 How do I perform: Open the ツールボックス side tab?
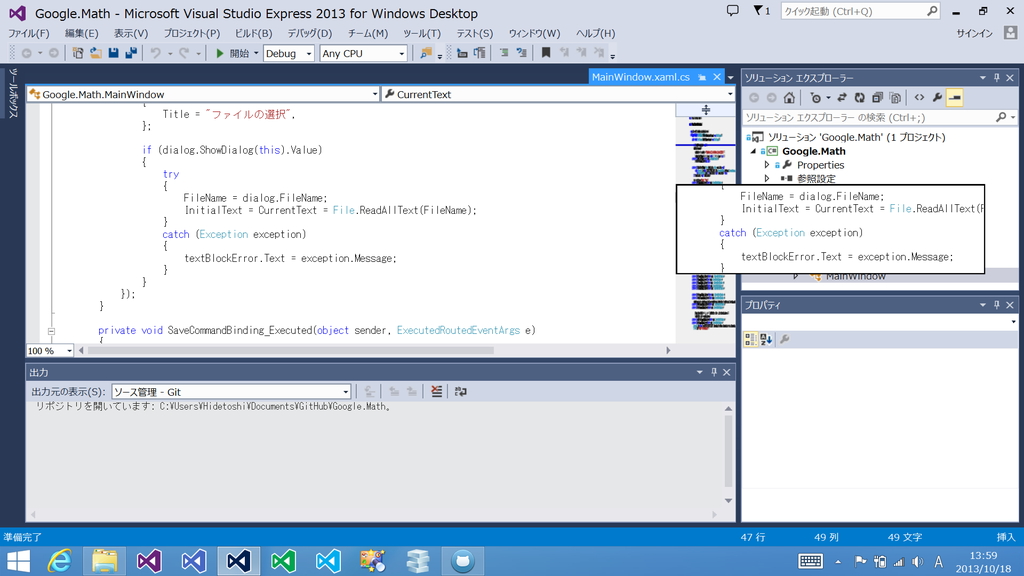[13, 93]
